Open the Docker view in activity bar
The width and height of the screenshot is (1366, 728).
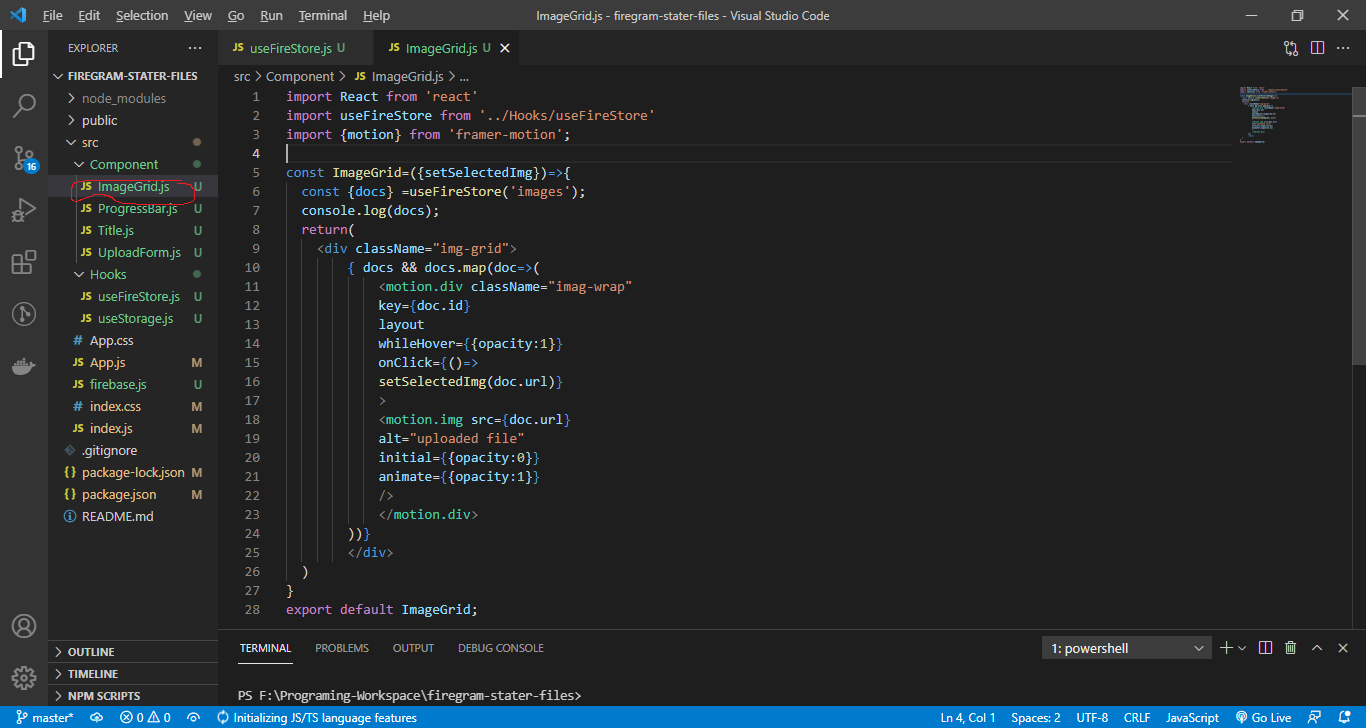tap(24, 366)
